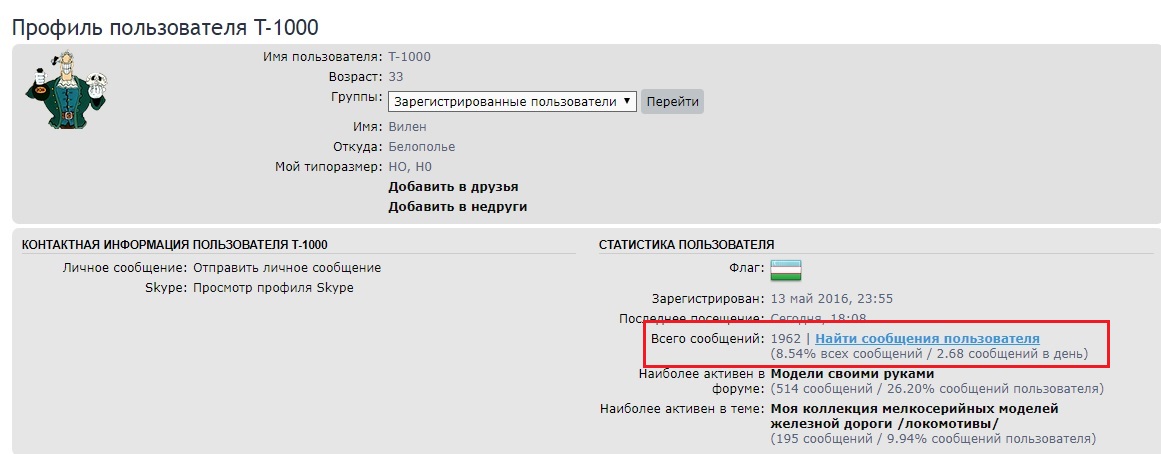1161x454 pixels.
Task: Open the Модели своими руками forum link
Action: pos(852,374)
